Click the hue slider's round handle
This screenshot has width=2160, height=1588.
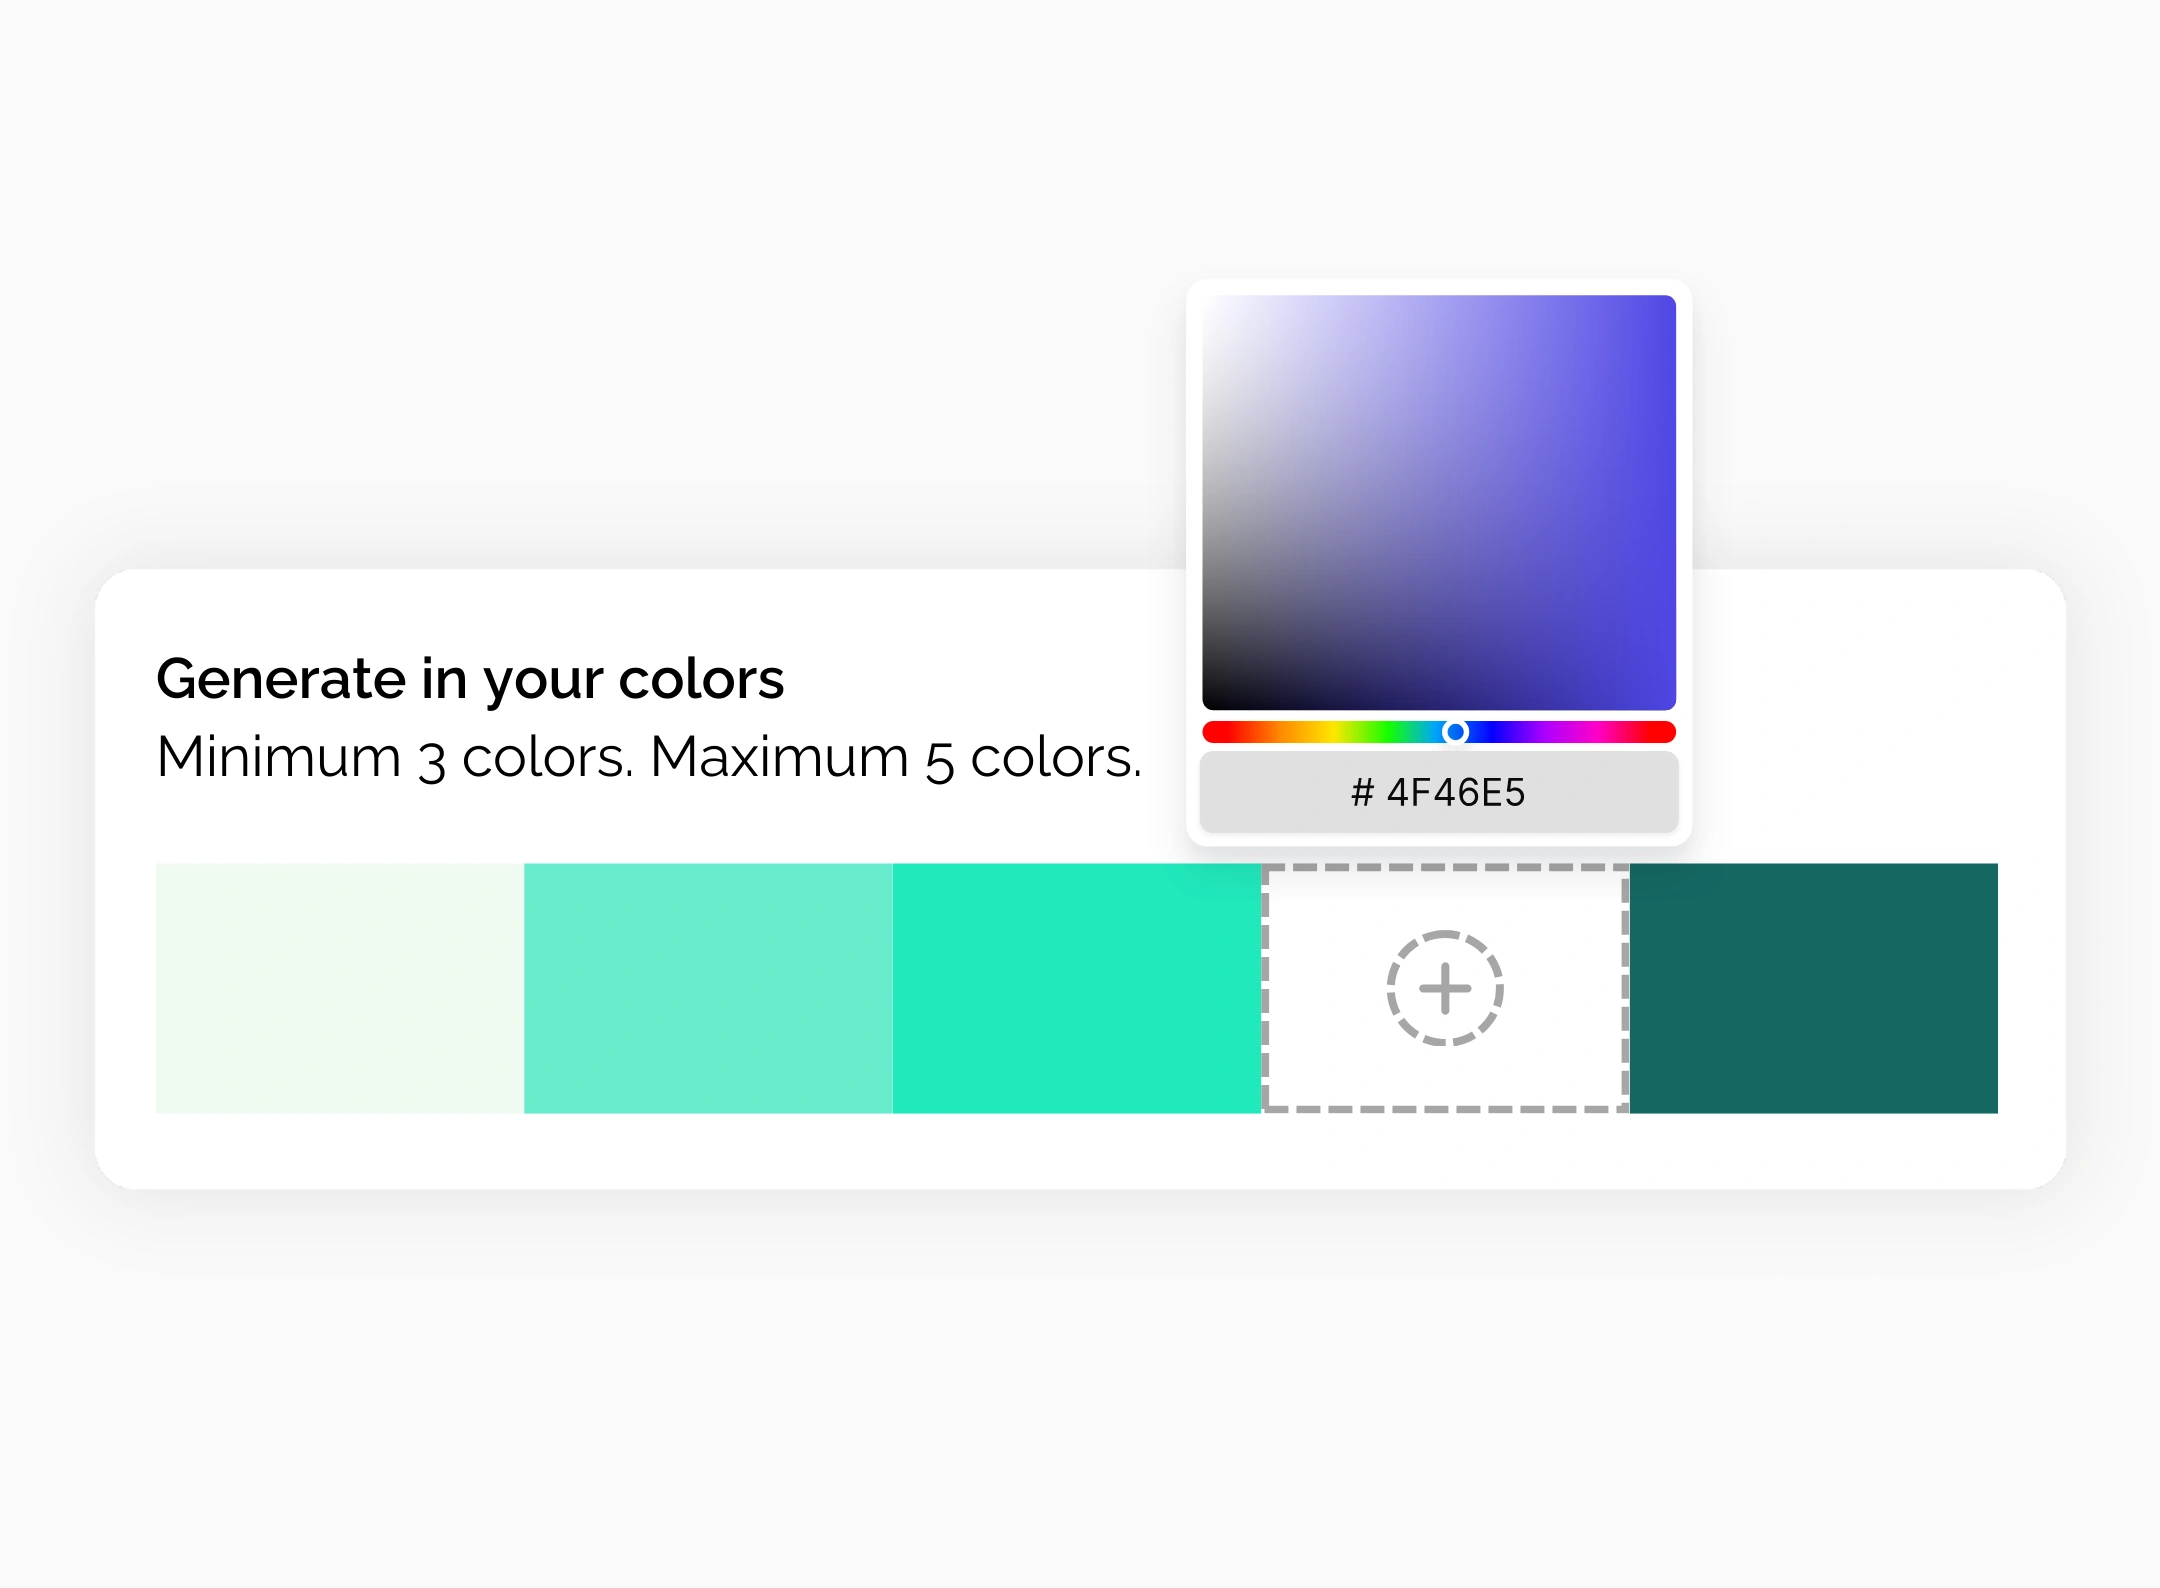[x=1456, y=732]
